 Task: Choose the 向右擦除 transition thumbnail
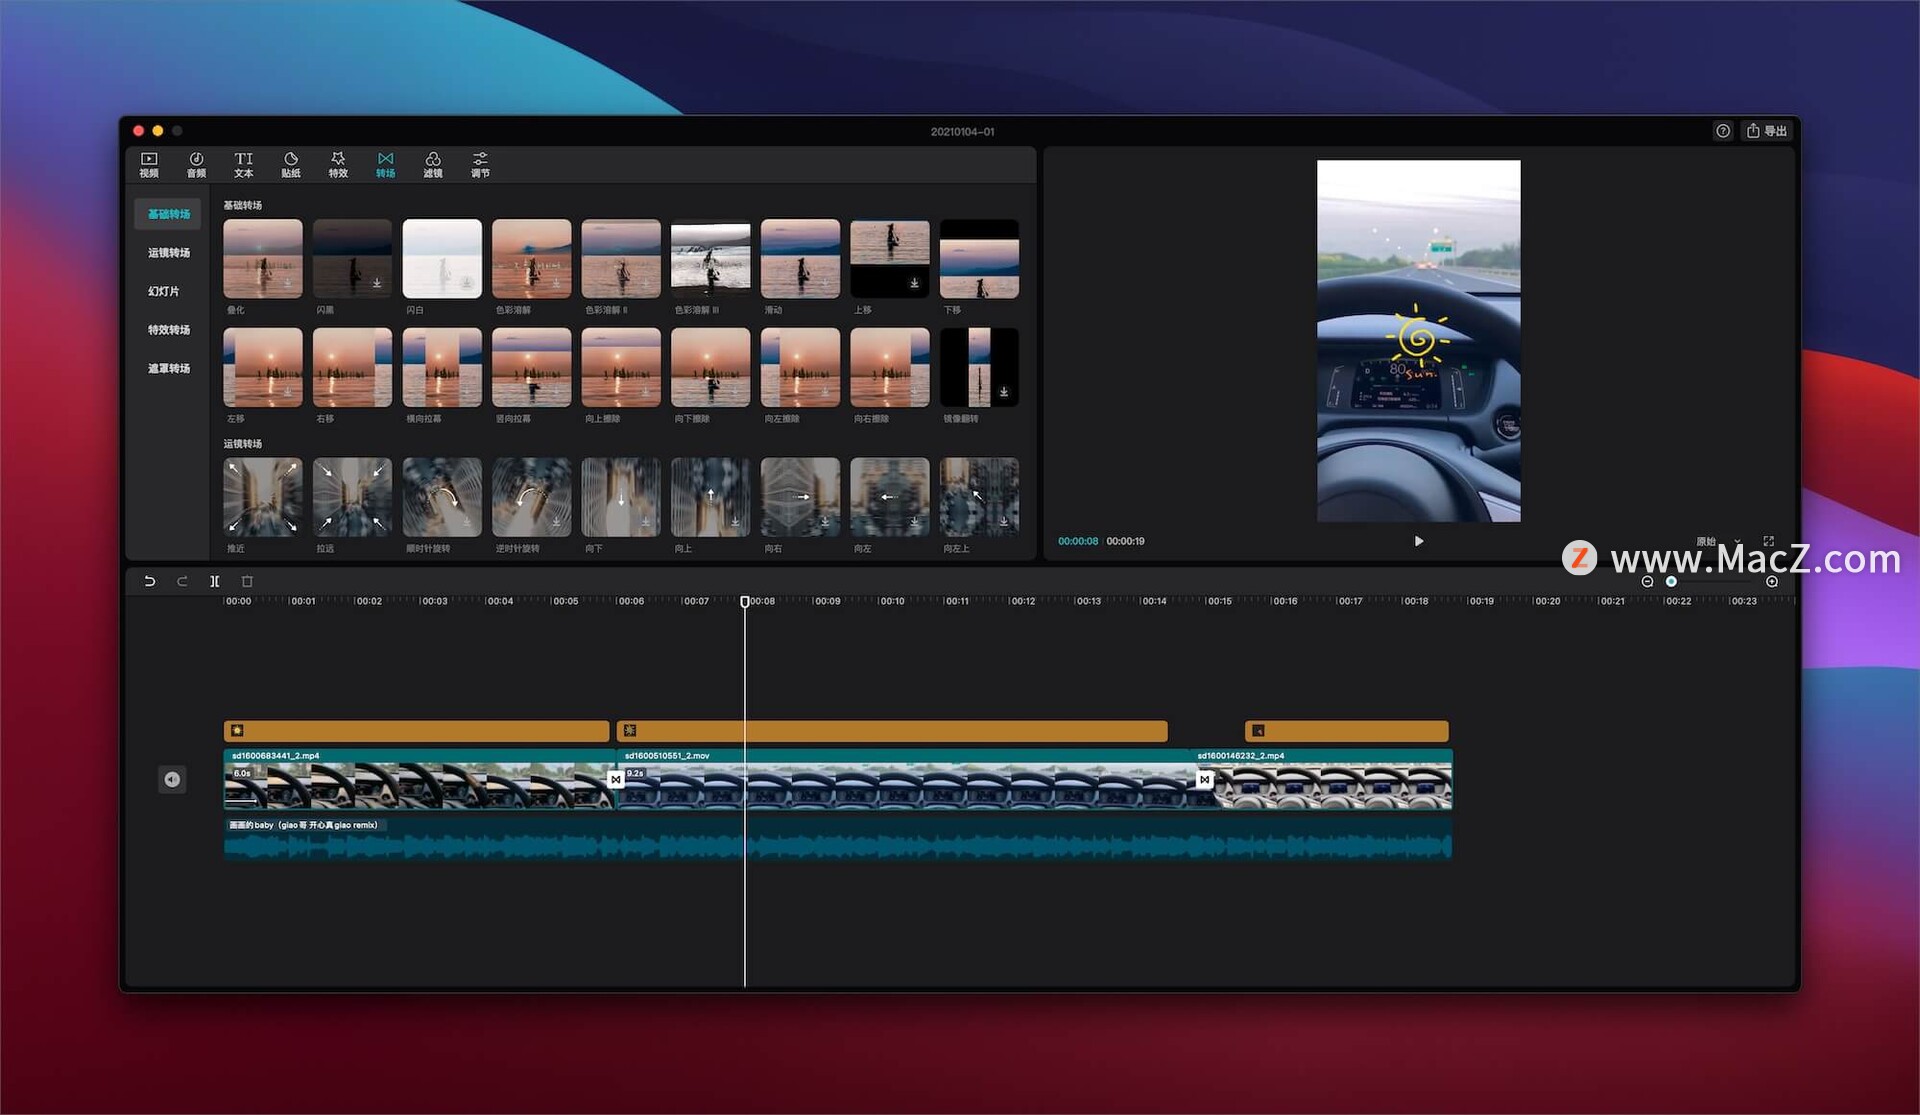click(x=889, y=367)
